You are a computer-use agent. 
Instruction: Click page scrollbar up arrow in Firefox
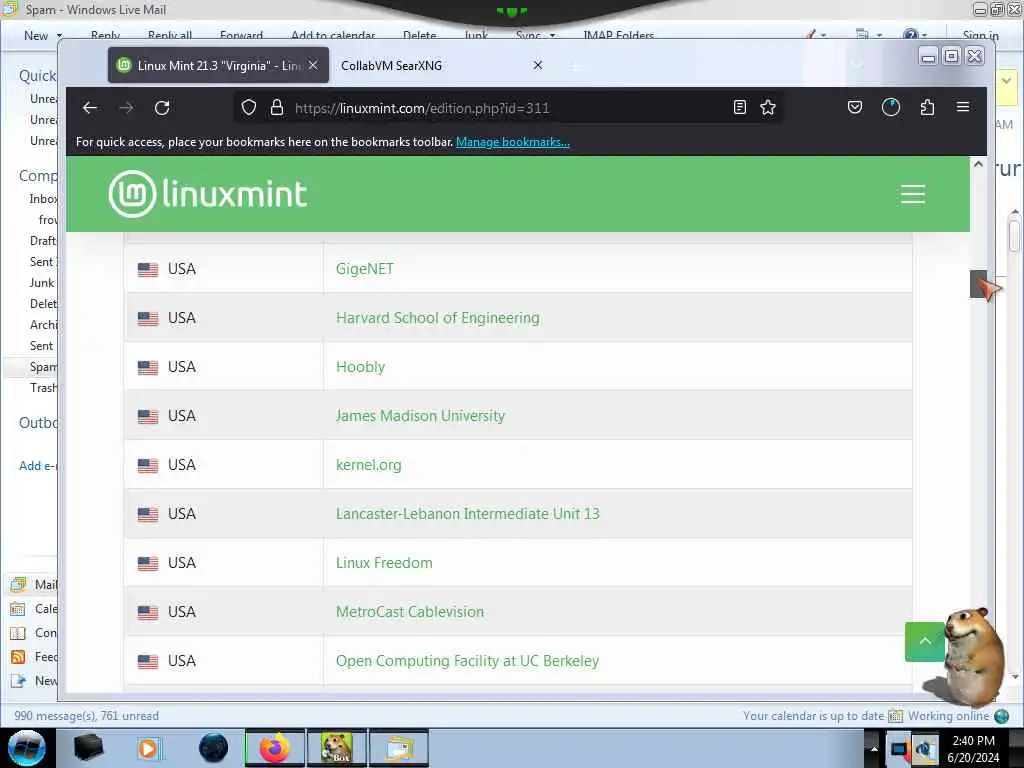click(x=978, y=164)
